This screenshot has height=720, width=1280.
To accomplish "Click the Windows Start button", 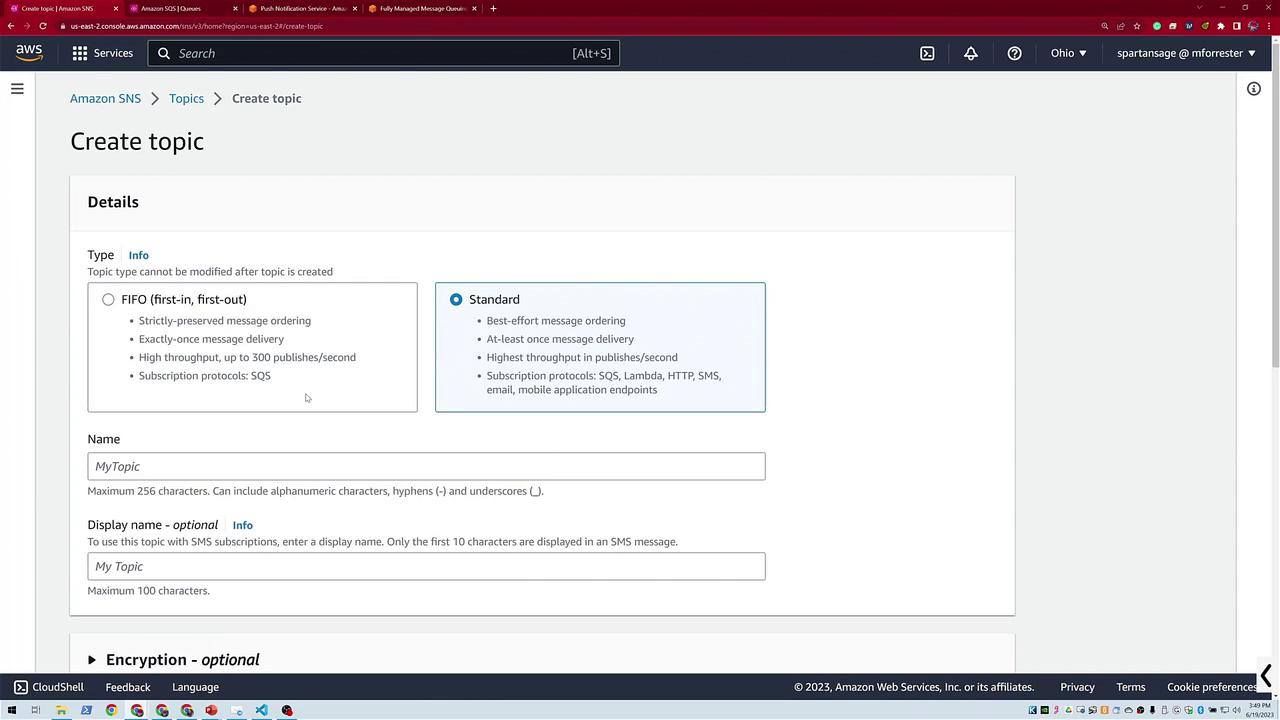I will pos(12,711).
